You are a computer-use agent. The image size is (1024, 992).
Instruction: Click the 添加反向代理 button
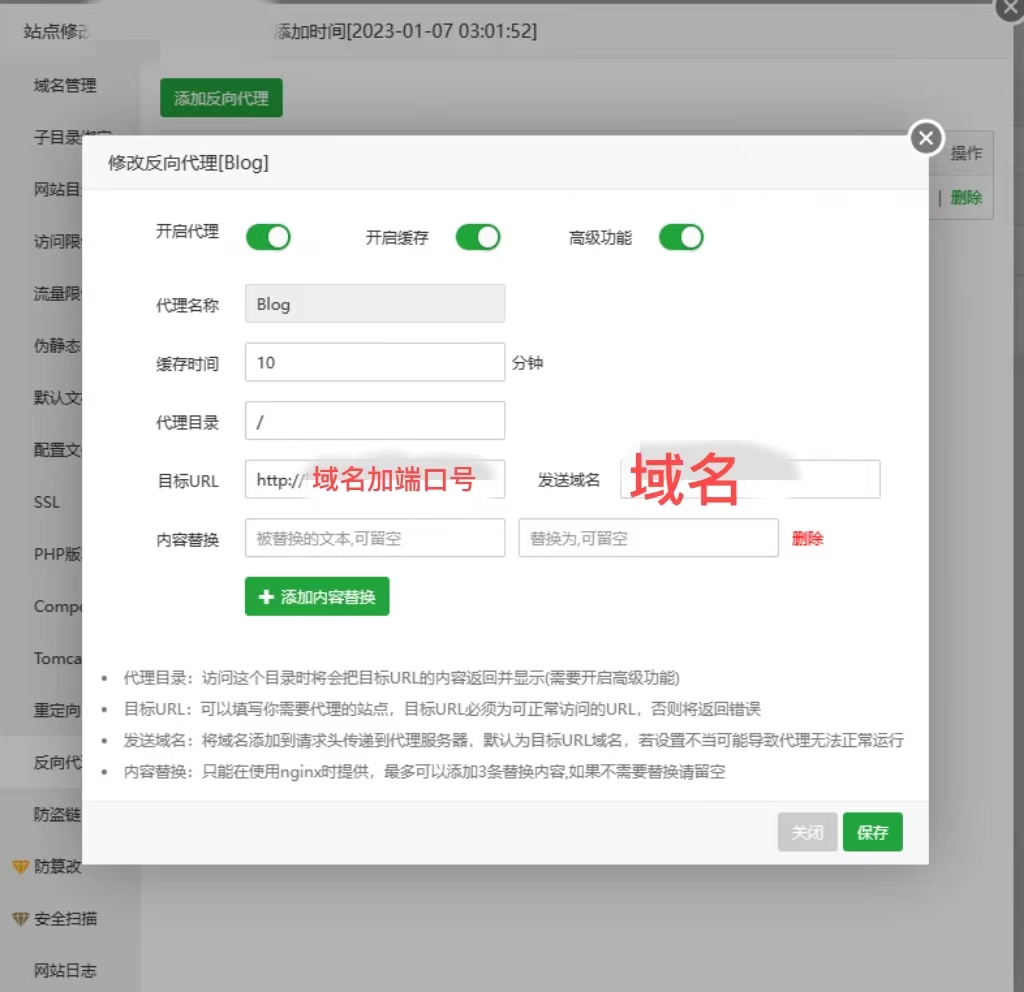(x=221, y=98)
